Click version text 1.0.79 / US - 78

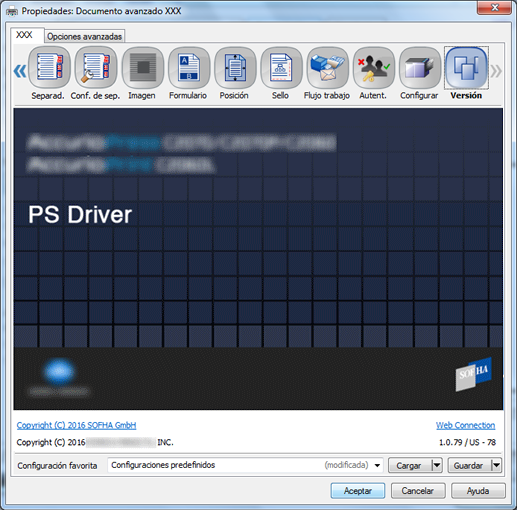pos(467,442)
